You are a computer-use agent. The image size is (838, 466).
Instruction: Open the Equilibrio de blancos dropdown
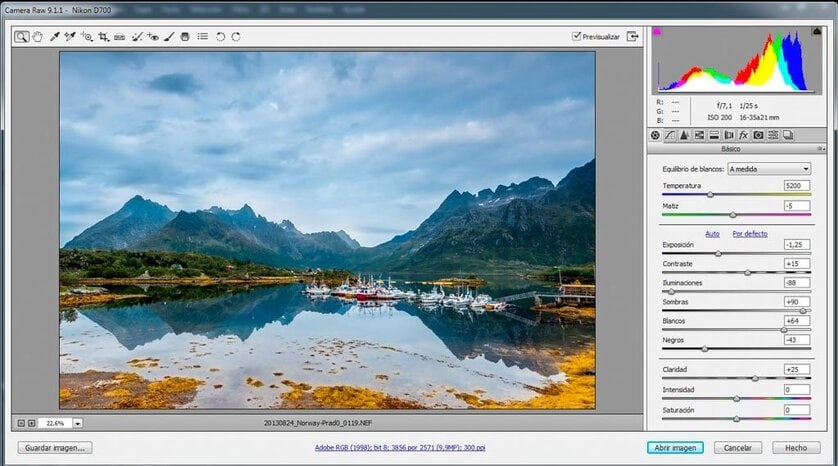coord(769,169)
